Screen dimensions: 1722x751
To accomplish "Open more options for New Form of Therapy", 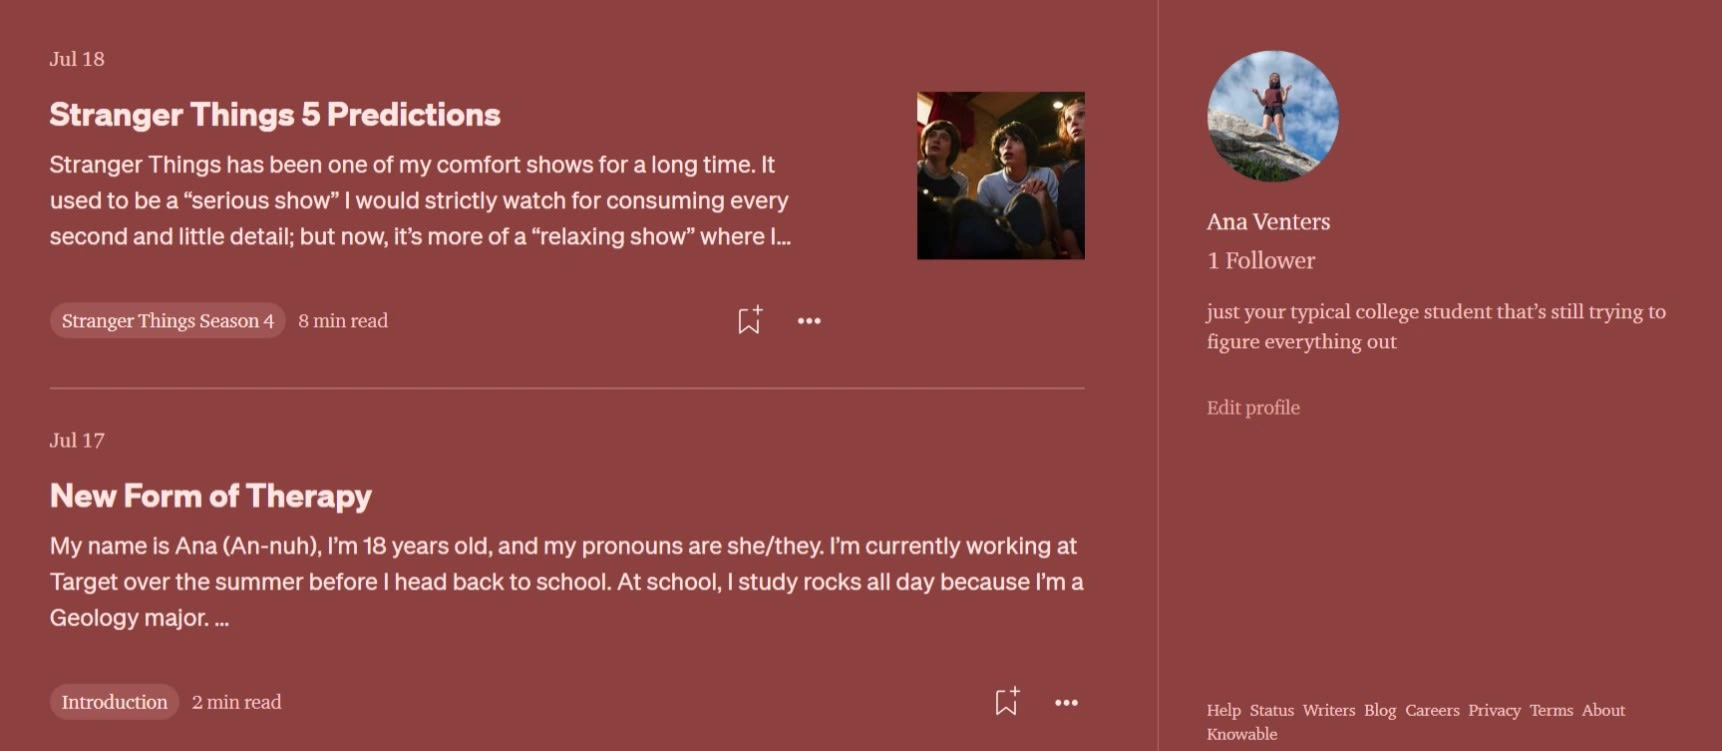I will [1066, 703].
